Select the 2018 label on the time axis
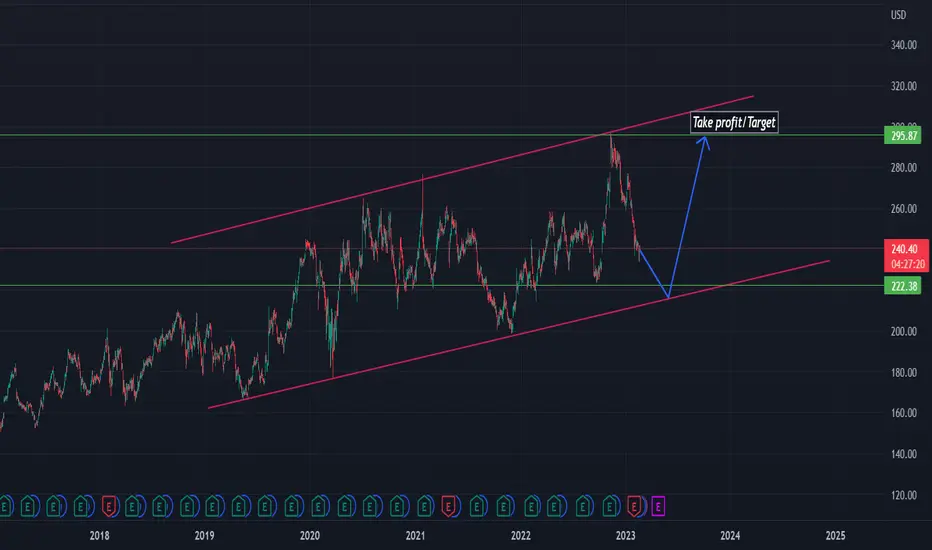 (99, 535)
